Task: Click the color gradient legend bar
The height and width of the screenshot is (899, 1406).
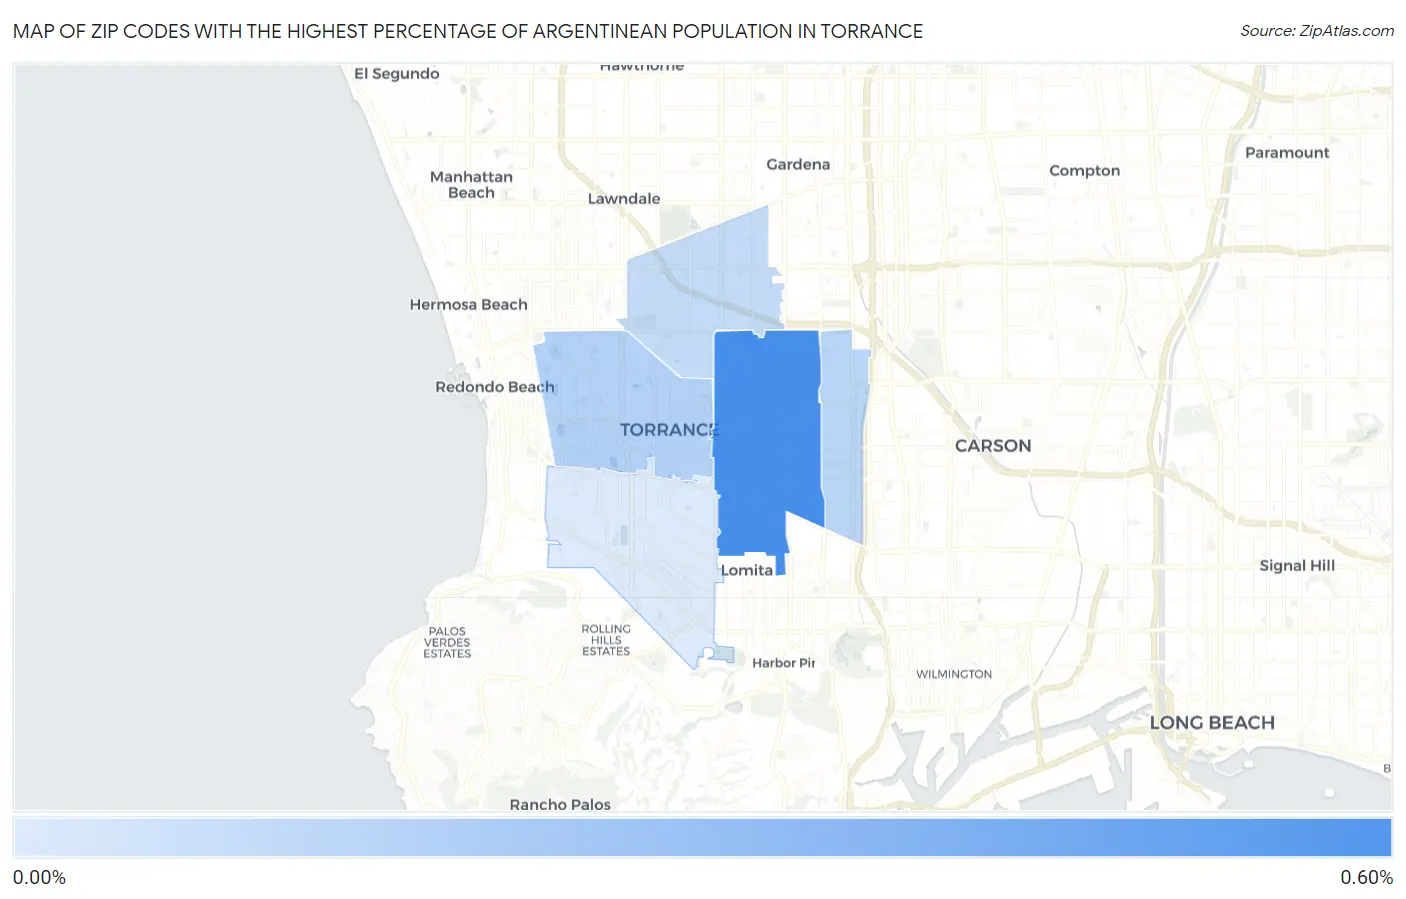Action: (702, 838)
